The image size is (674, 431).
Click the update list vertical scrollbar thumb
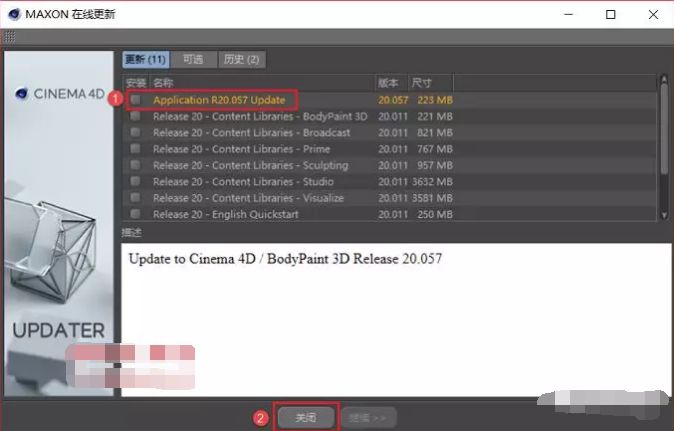[664, 129]
